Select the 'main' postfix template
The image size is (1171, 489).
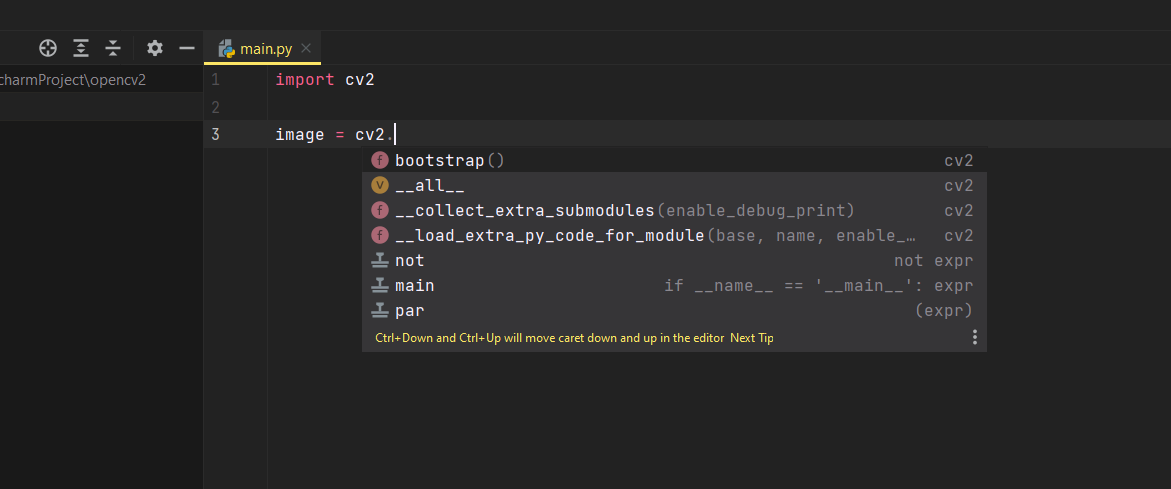pos(415,285)
